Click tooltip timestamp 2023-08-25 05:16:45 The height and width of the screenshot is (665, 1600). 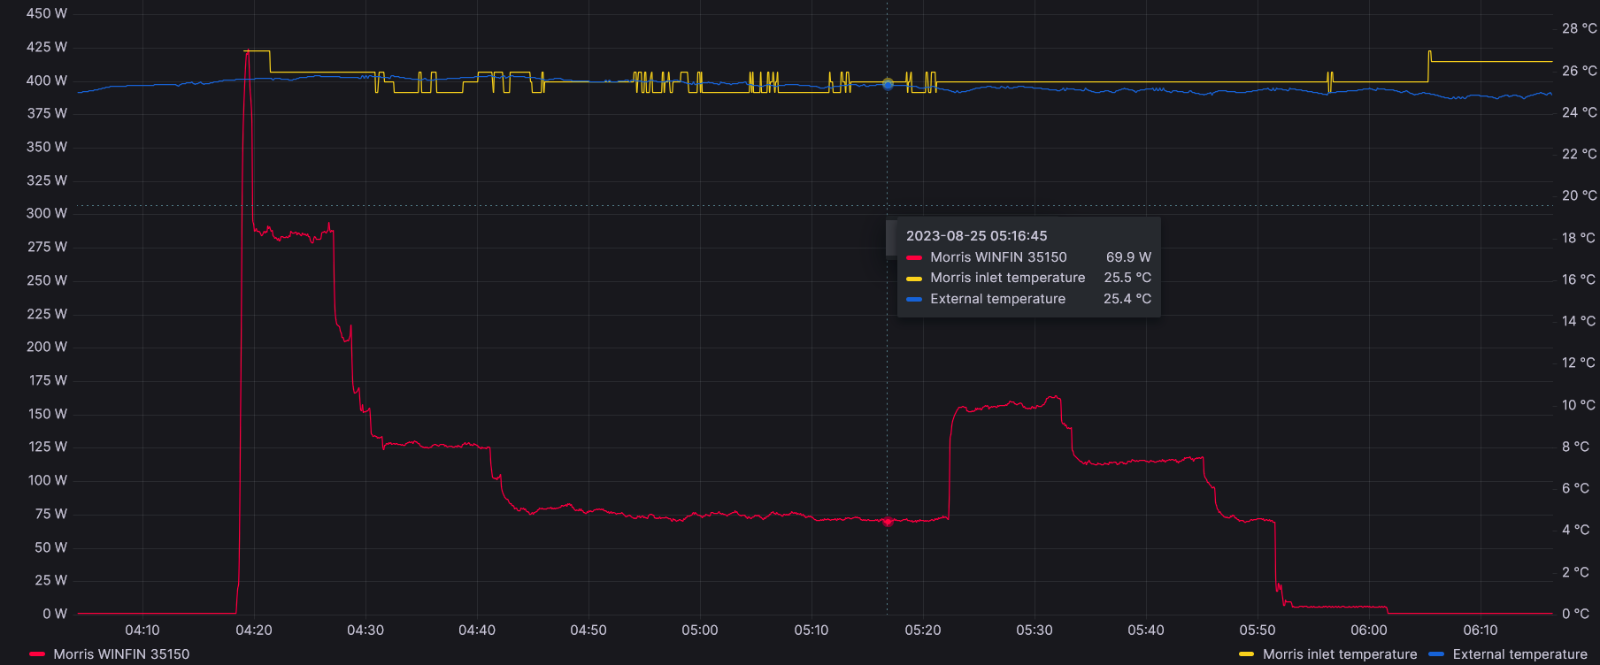[x=977, y=236]
